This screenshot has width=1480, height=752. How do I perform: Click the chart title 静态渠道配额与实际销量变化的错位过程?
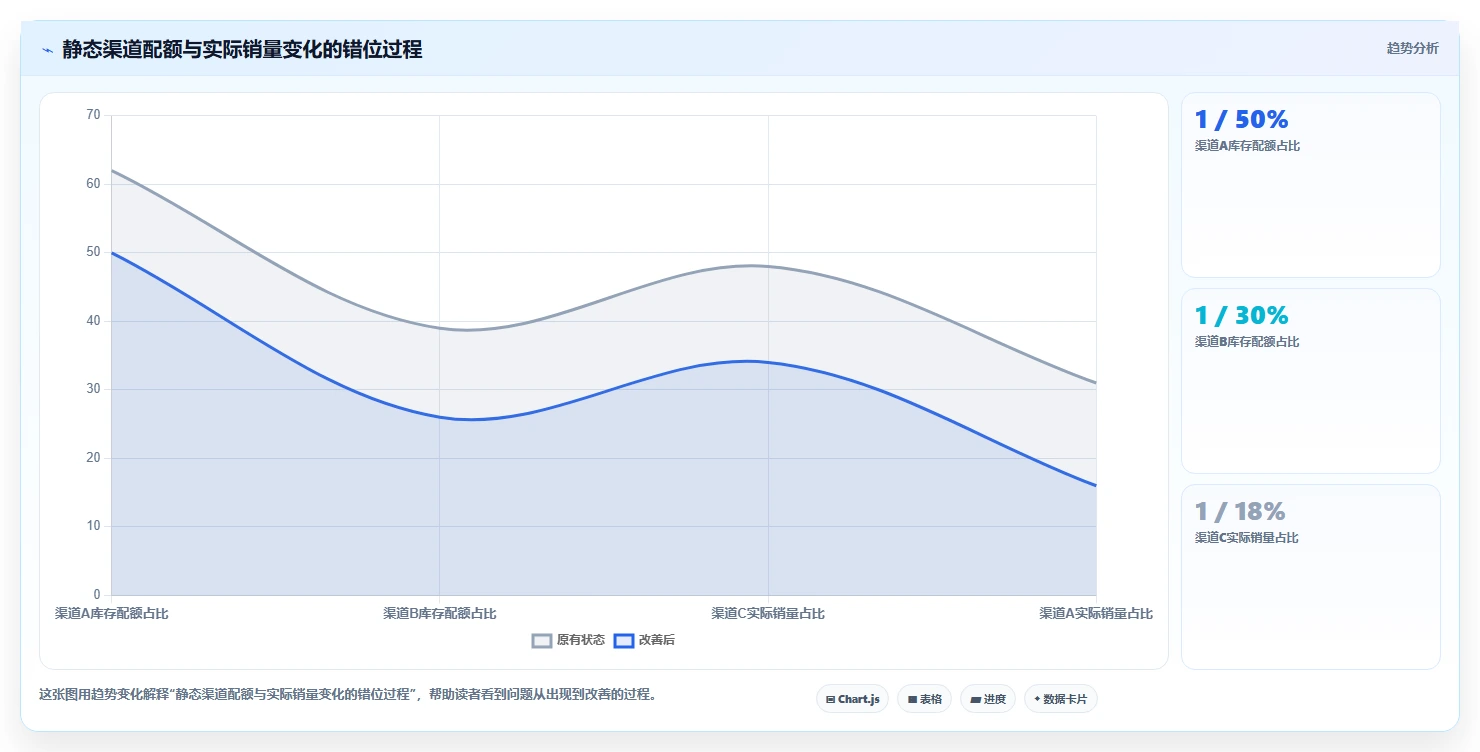click(242, 50)
